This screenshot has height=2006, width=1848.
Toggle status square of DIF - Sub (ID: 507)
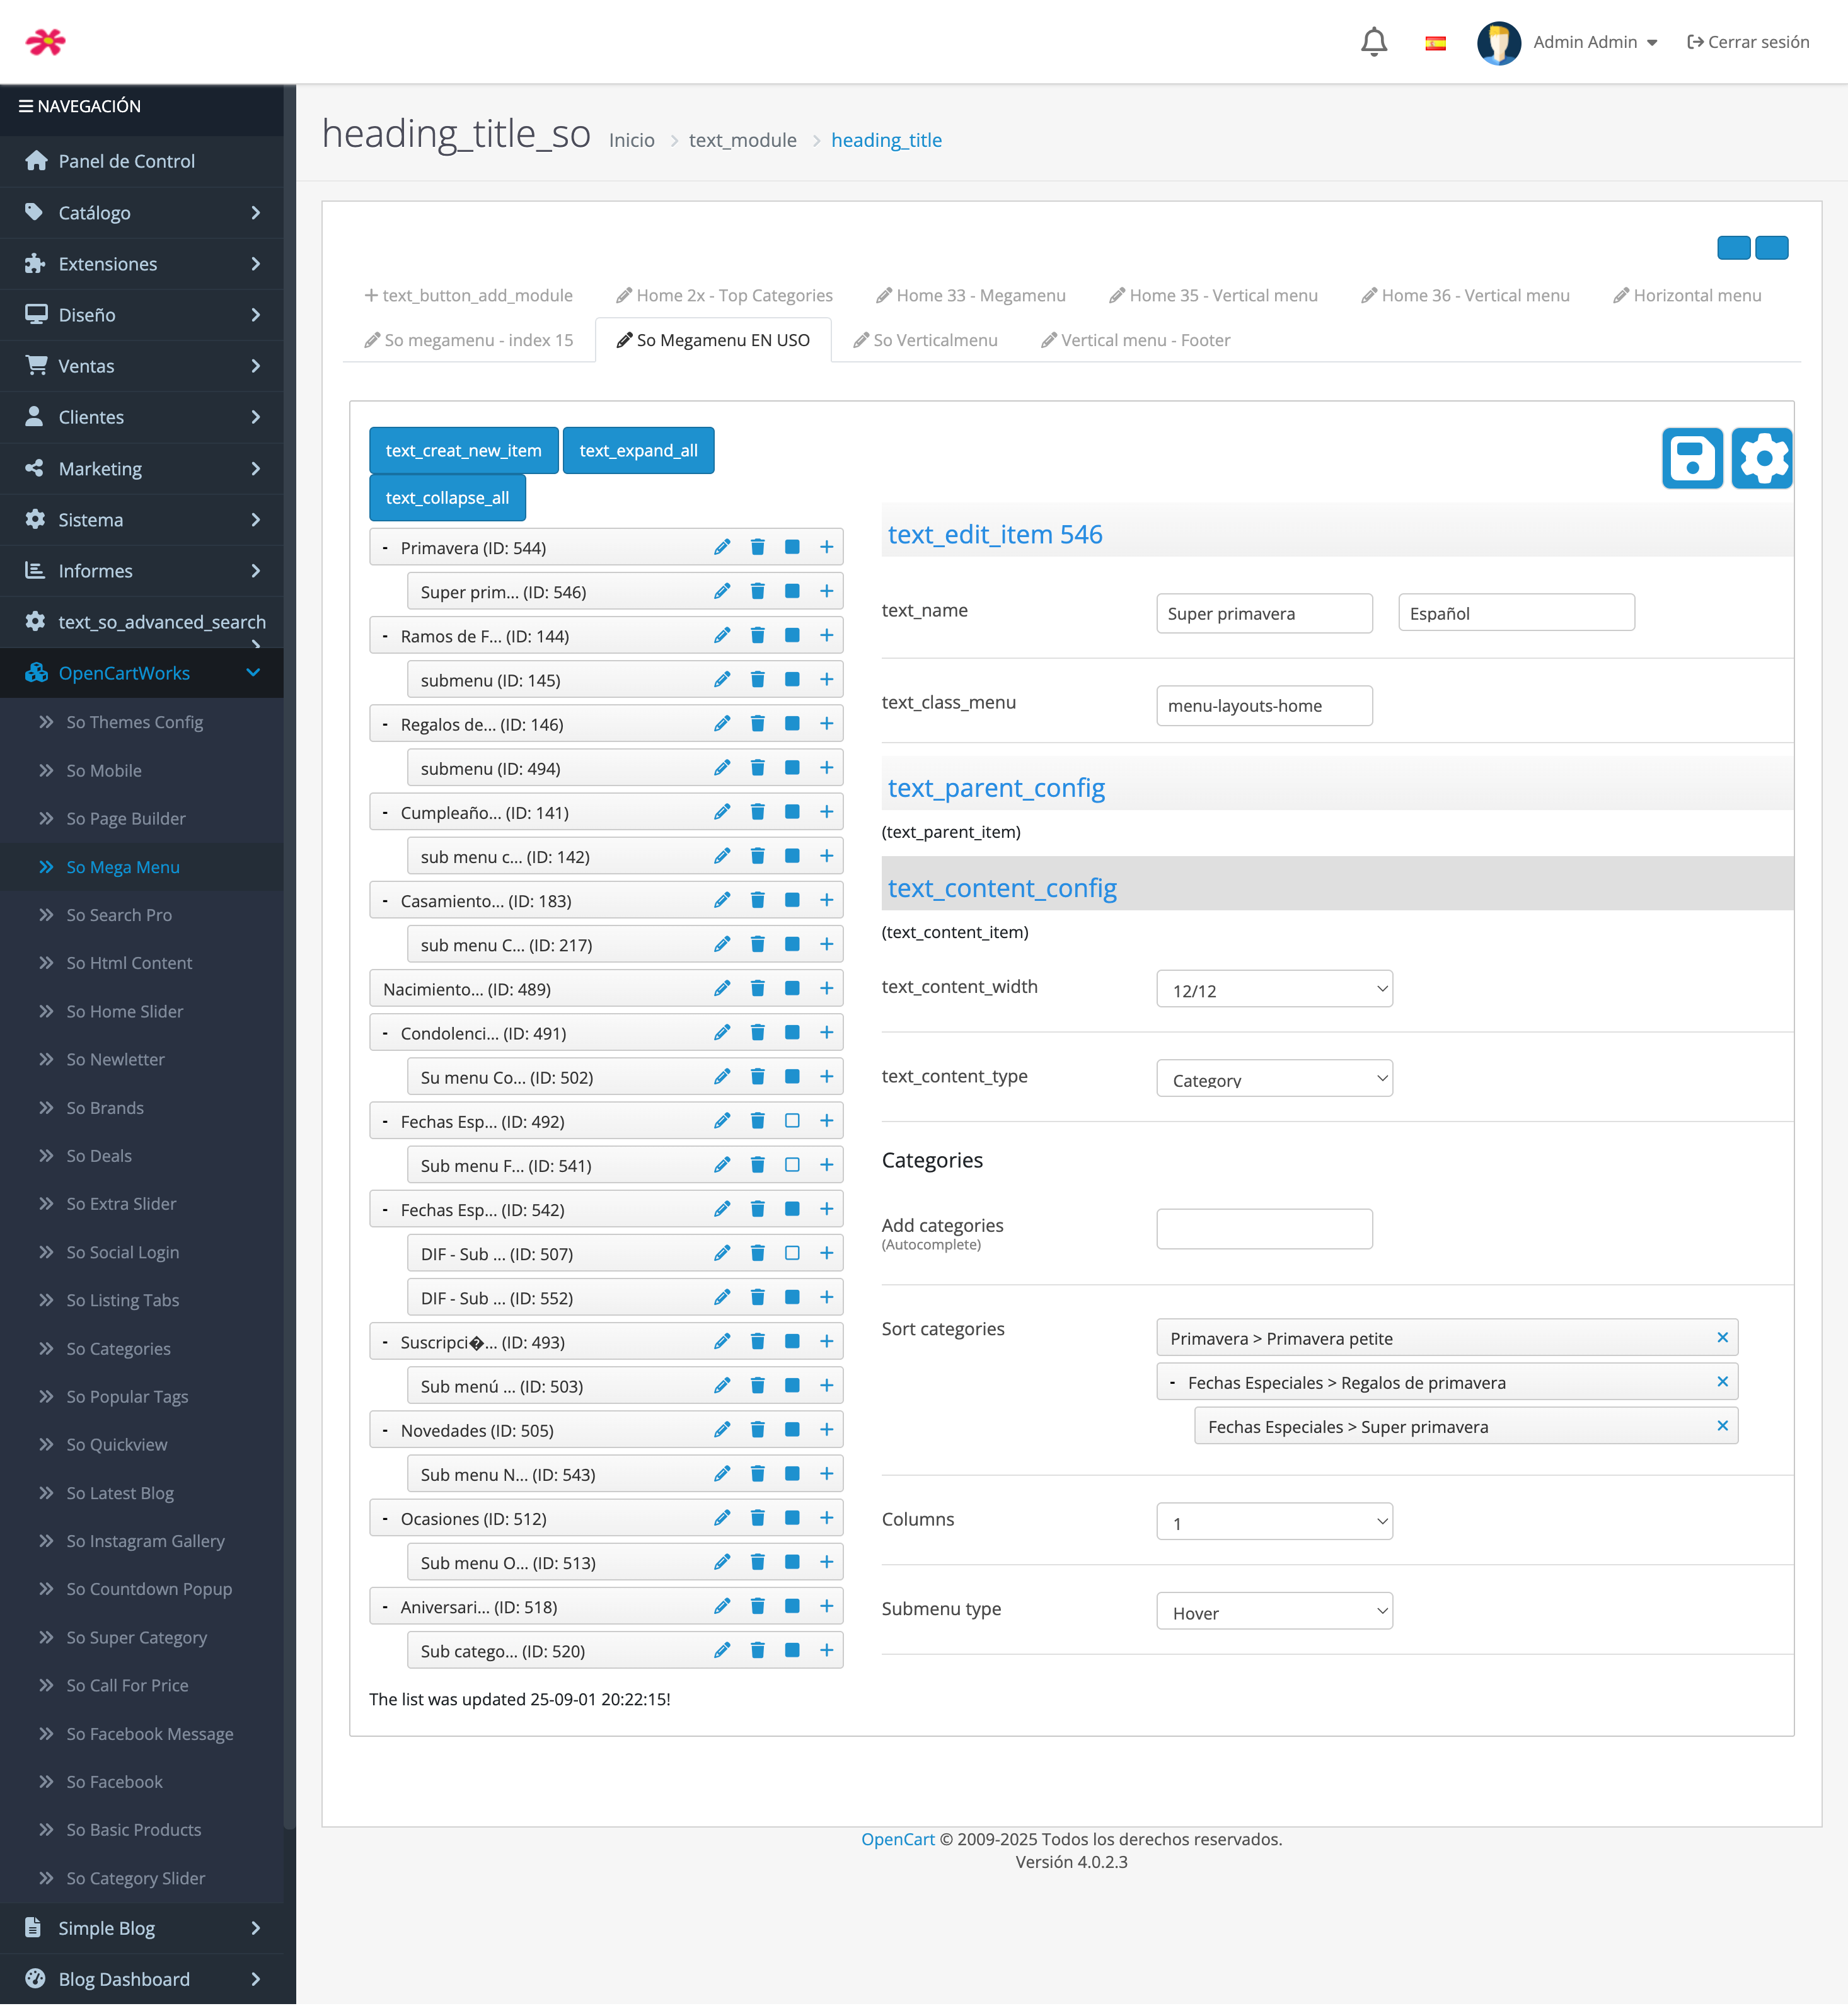[x=792, y=1253]
